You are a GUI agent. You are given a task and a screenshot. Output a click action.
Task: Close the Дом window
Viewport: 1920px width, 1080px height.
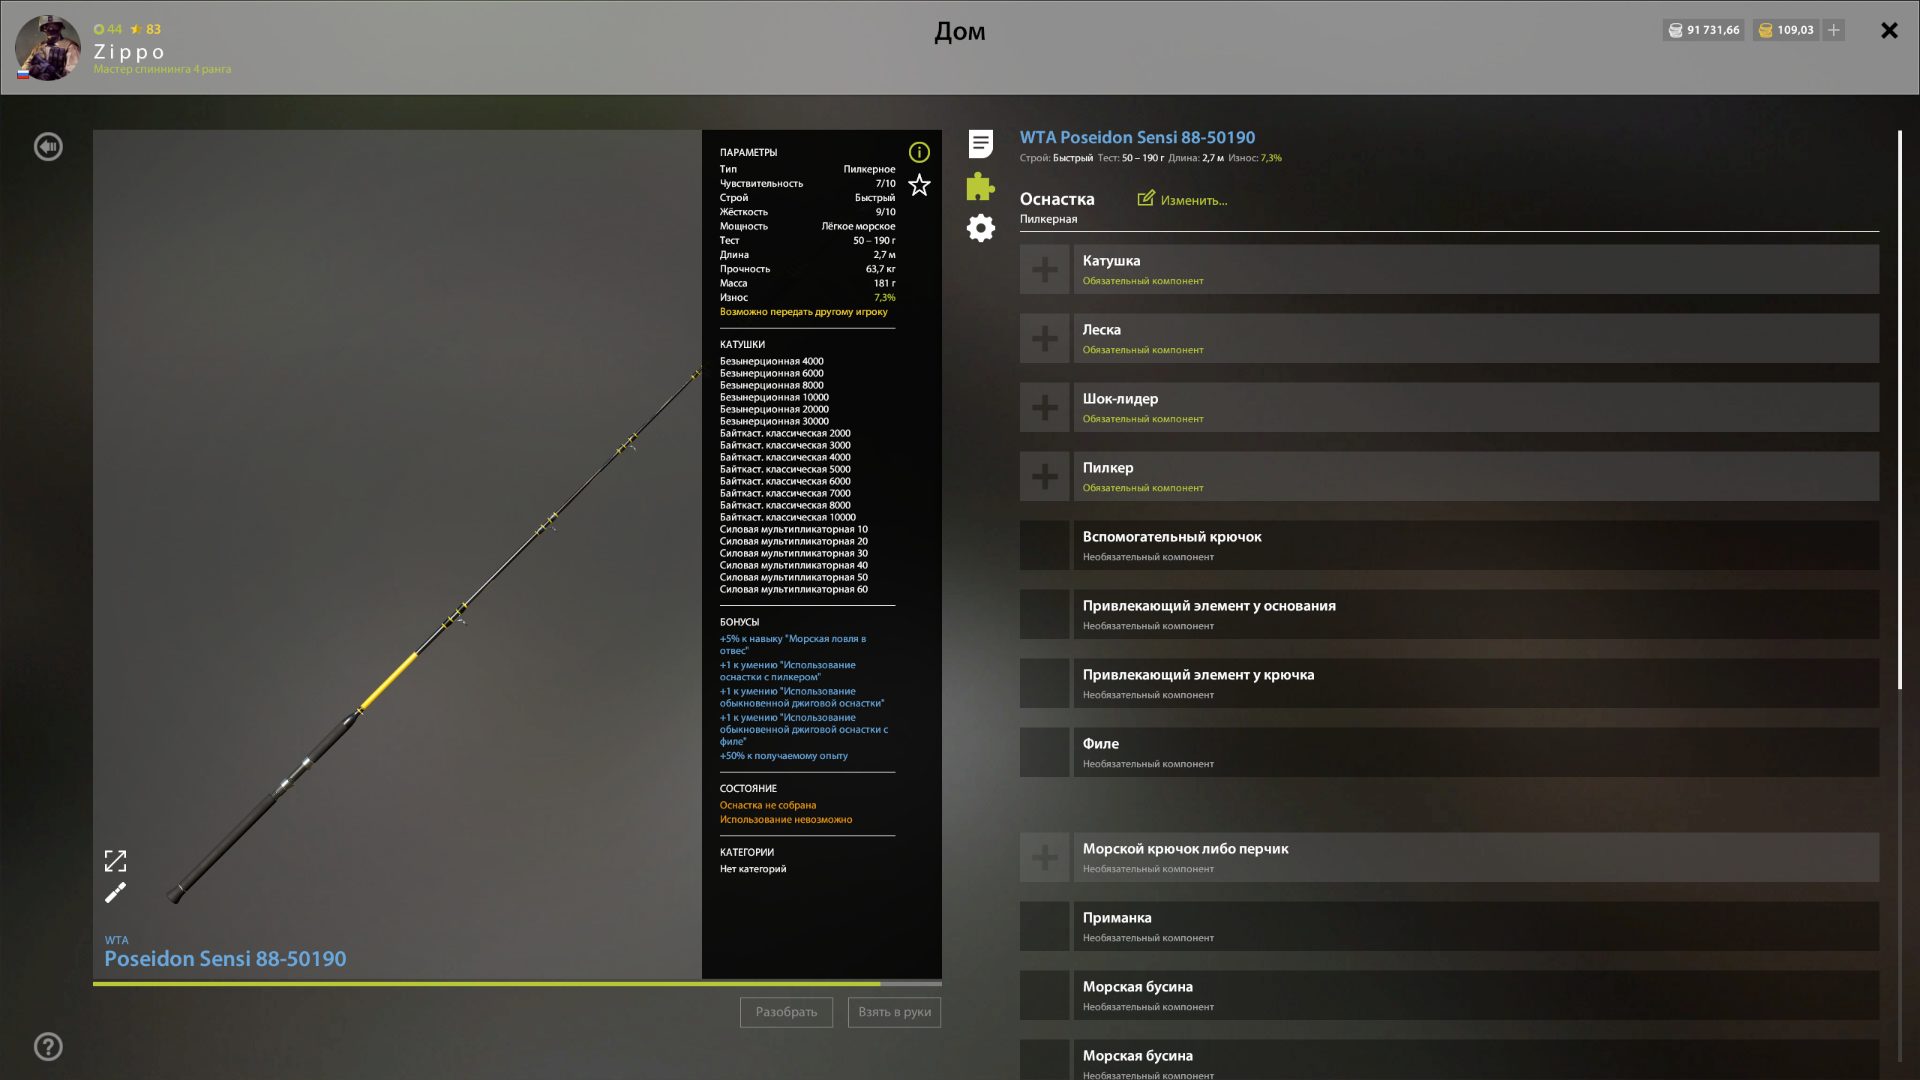[1889, 30]
